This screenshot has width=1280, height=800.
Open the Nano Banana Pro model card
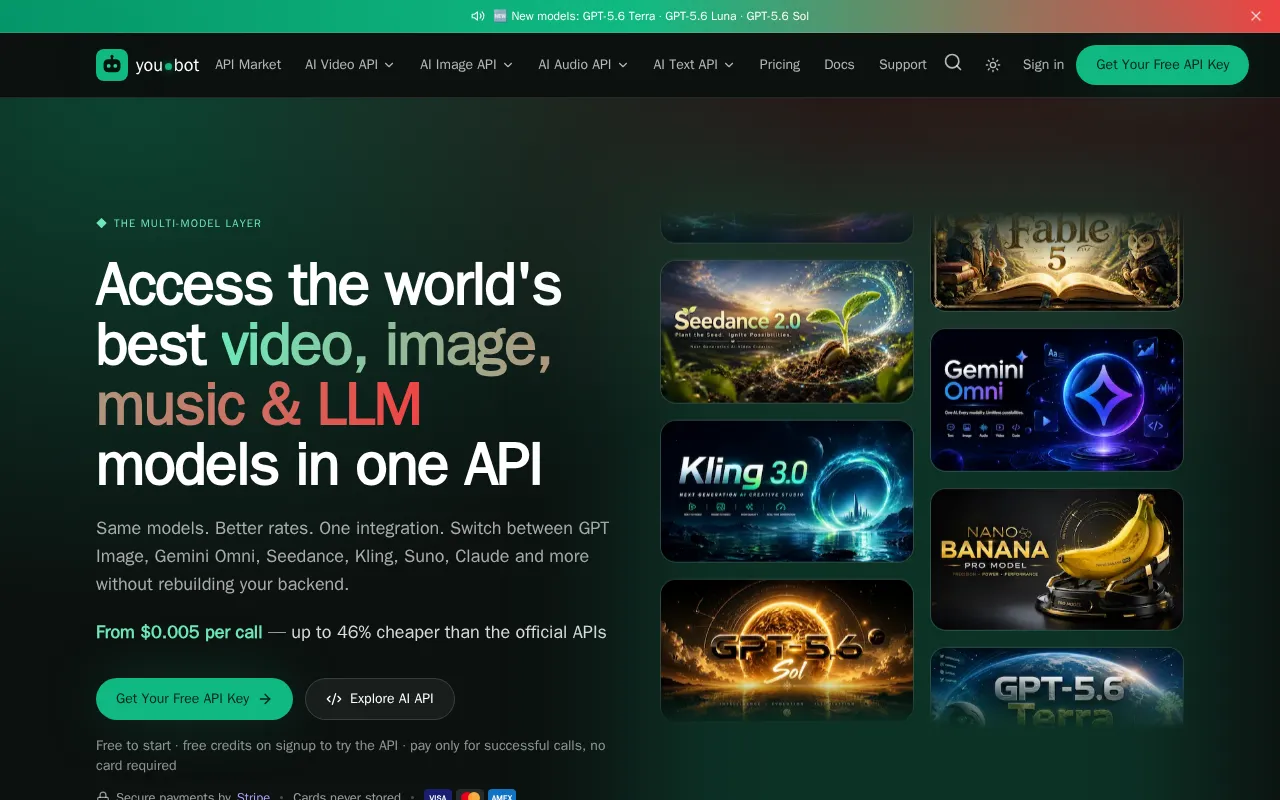tap(1057, 560)
